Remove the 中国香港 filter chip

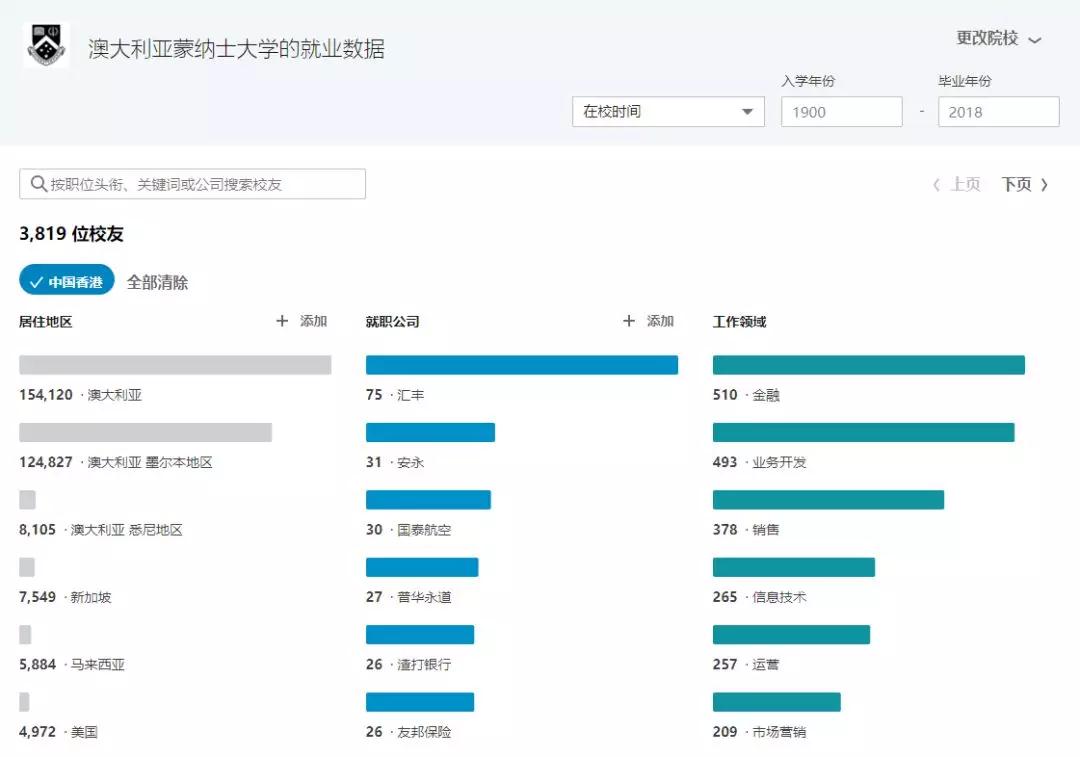point(67,282)
